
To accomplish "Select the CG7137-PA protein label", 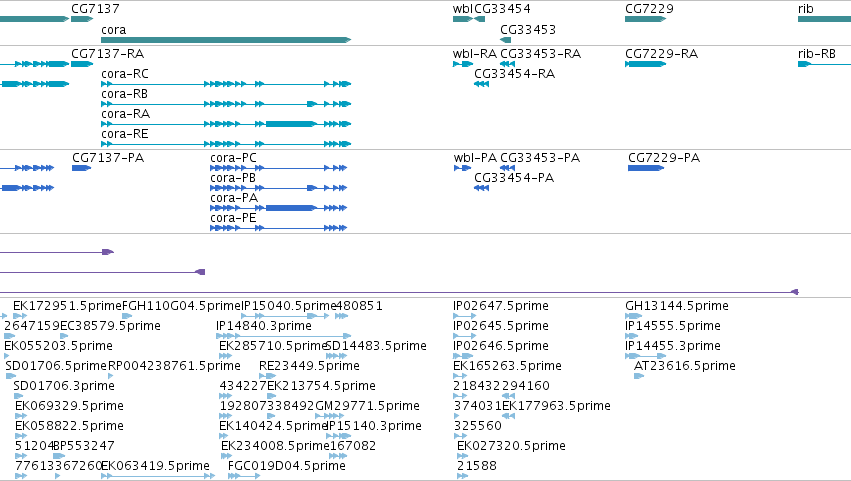I will click(108, 158).
